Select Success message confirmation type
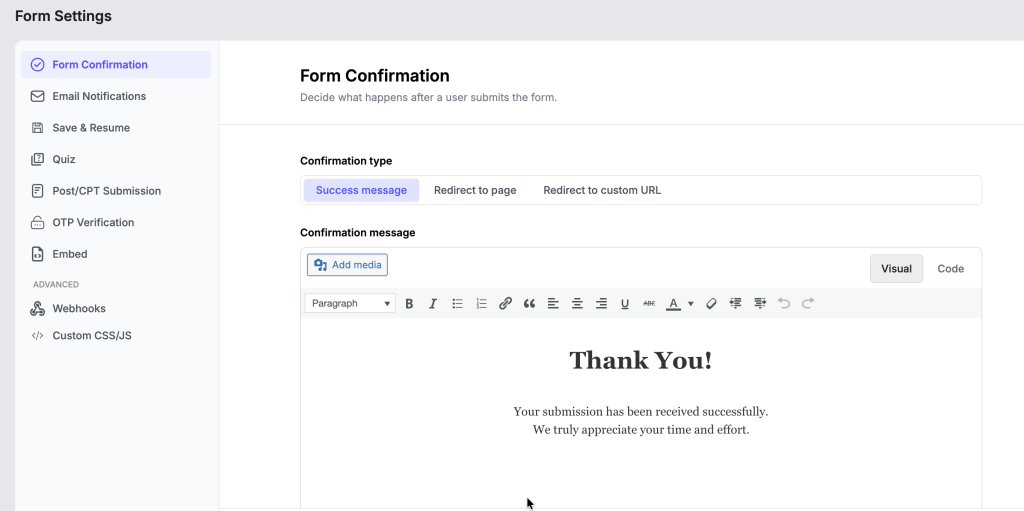 [x=361, y=190]
